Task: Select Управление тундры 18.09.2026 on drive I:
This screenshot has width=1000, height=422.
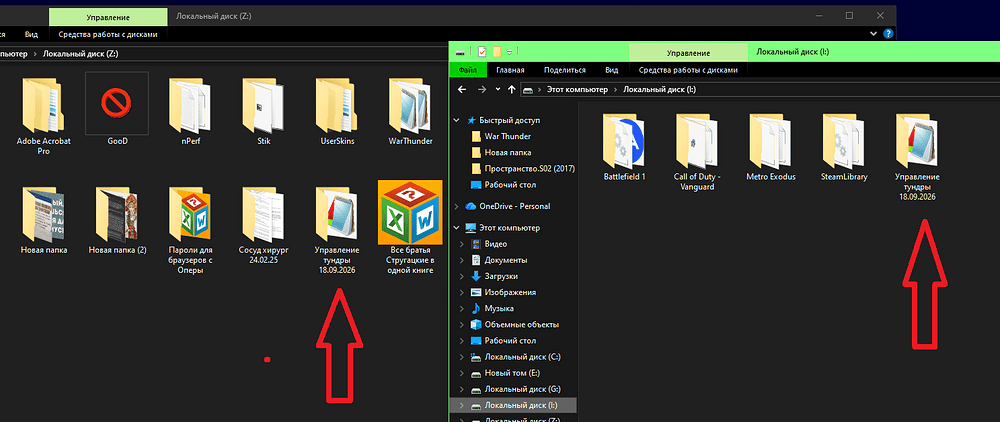Action: (917, 157)
